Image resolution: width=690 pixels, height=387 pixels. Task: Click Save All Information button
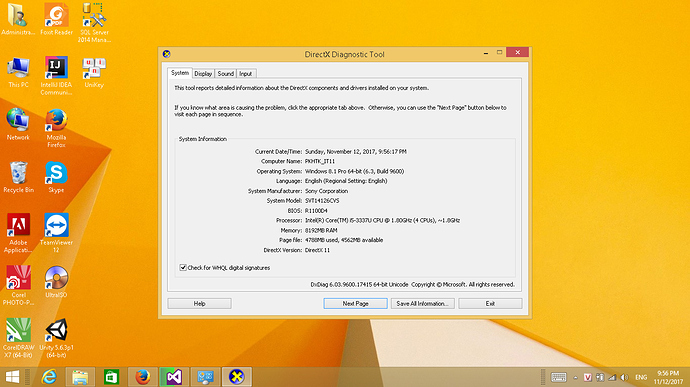[x=422, y=303]
